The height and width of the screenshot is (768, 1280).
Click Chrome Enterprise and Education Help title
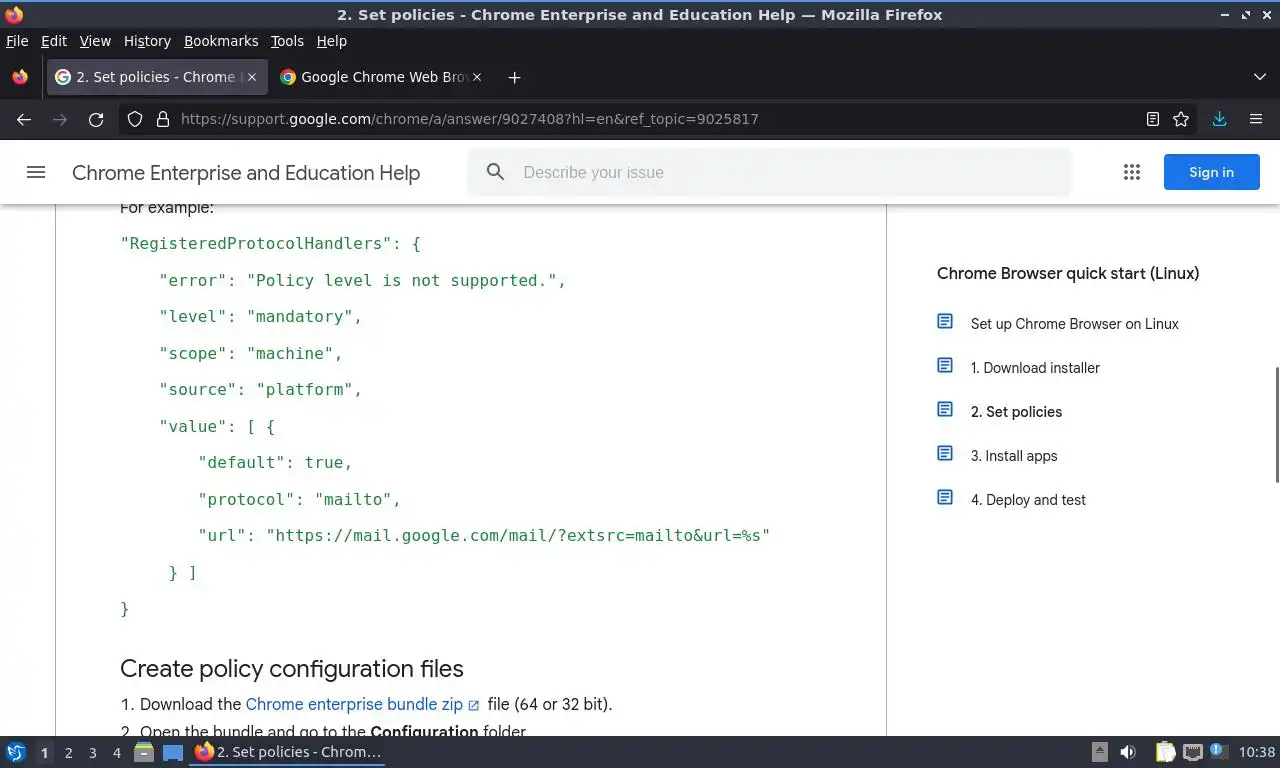click(x=246, y=173)
